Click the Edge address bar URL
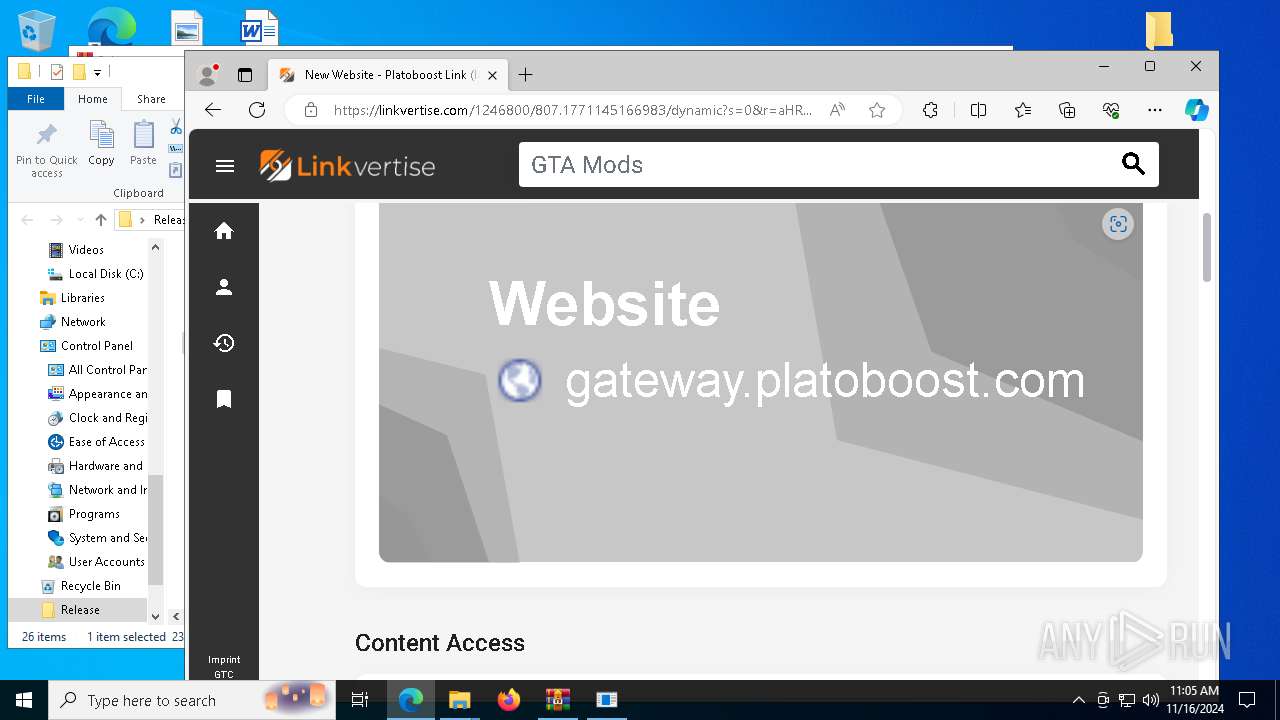Screen dimensions: 1280x720 pos(573,110)
